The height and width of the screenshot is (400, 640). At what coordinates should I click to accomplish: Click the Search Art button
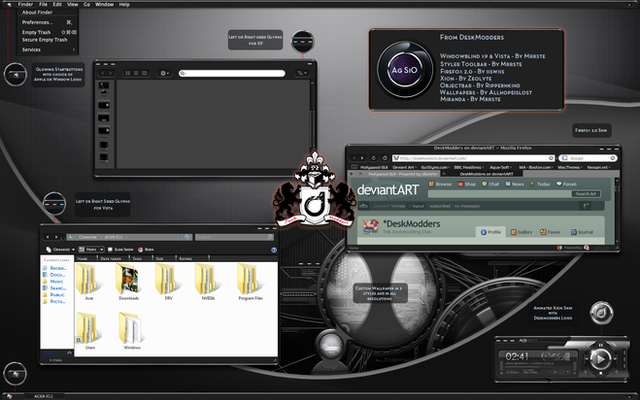point(586,194)
